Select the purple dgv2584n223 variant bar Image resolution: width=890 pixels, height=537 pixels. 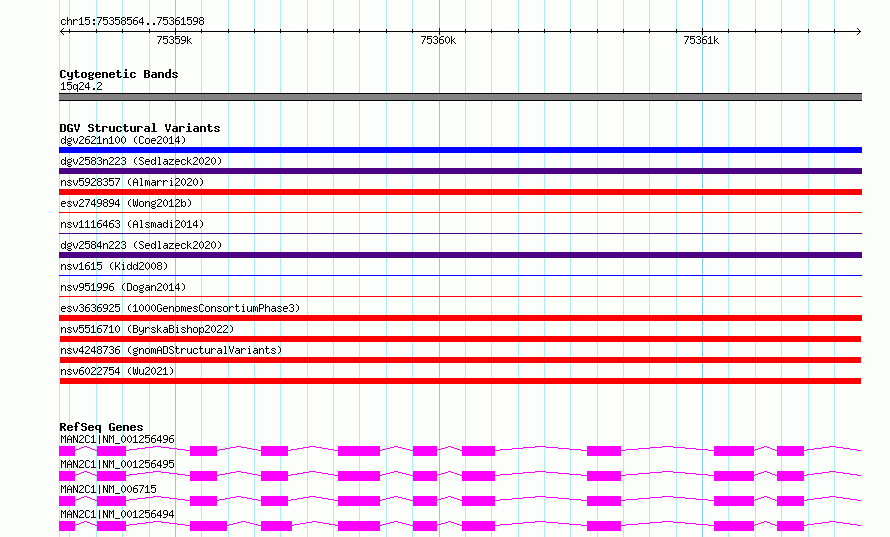click(x=460, y=255)
